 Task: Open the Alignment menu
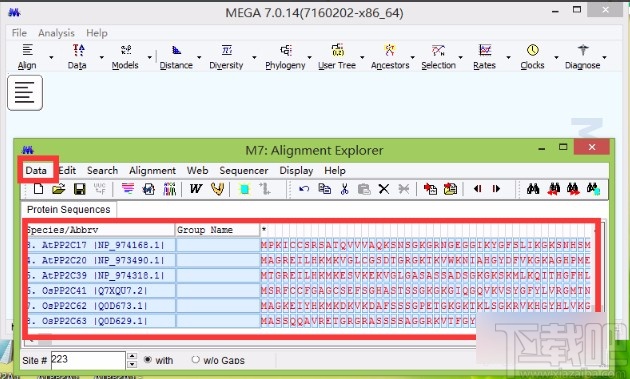[x=152, y=170]
